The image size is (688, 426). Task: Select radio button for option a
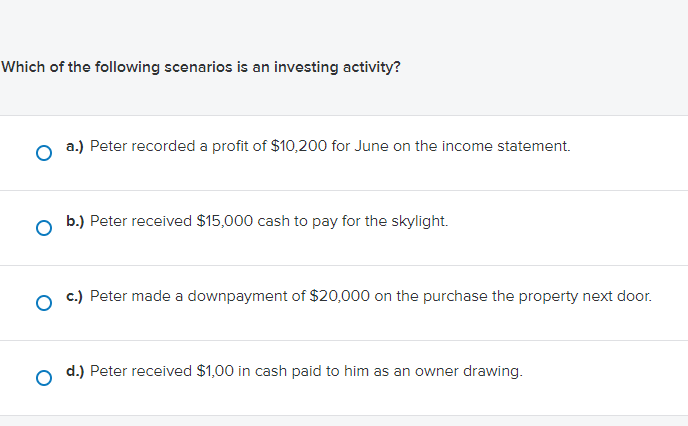tap(43, 153)
